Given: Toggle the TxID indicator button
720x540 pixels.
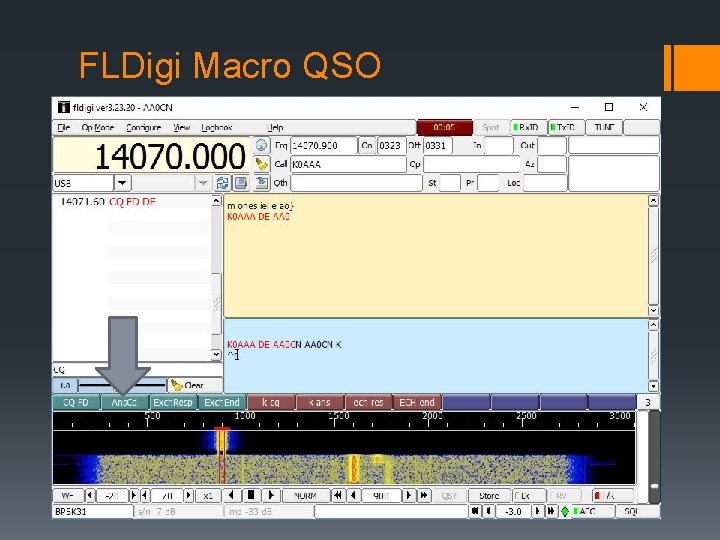Looking at the screenshot, I should (566, 127).
